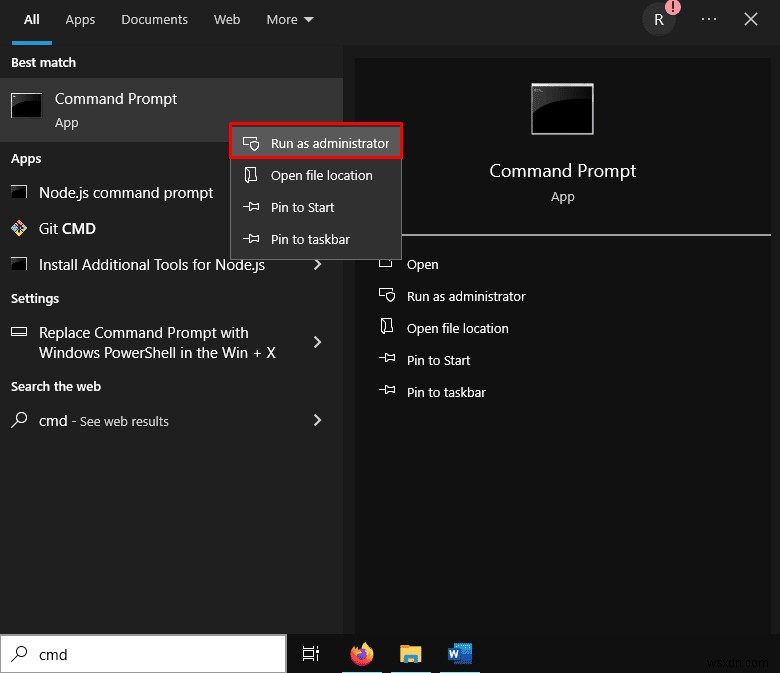Switch to the All search tab
This screenshot has height=673, width=780.
point(32,19)
